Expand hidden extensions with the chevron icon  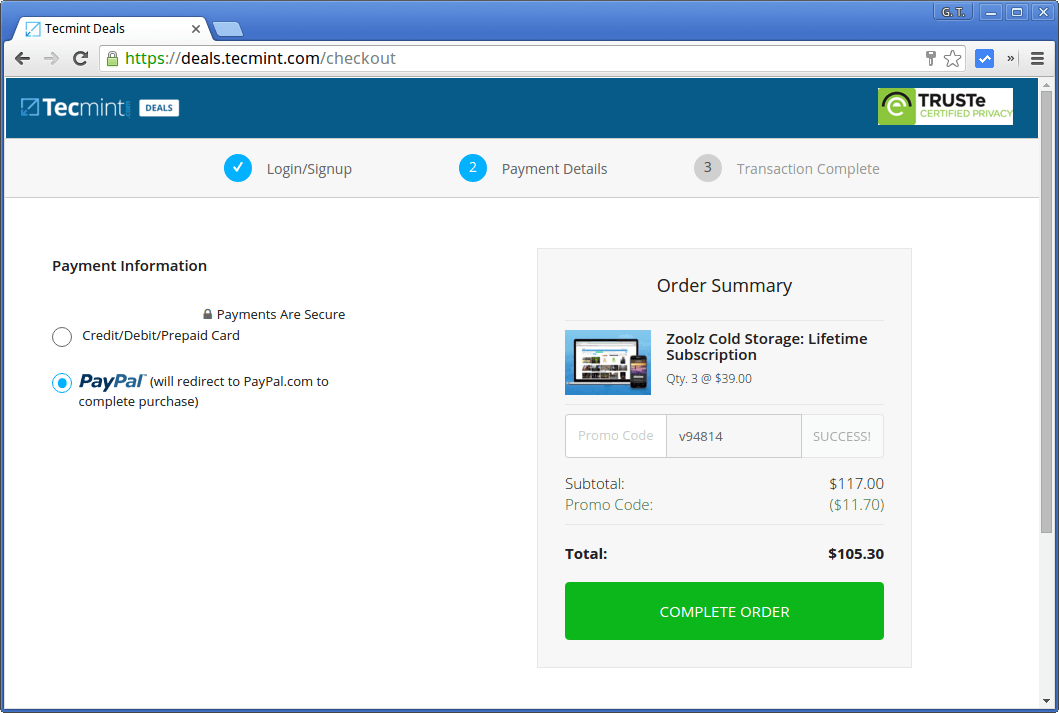coord(1010,58)
